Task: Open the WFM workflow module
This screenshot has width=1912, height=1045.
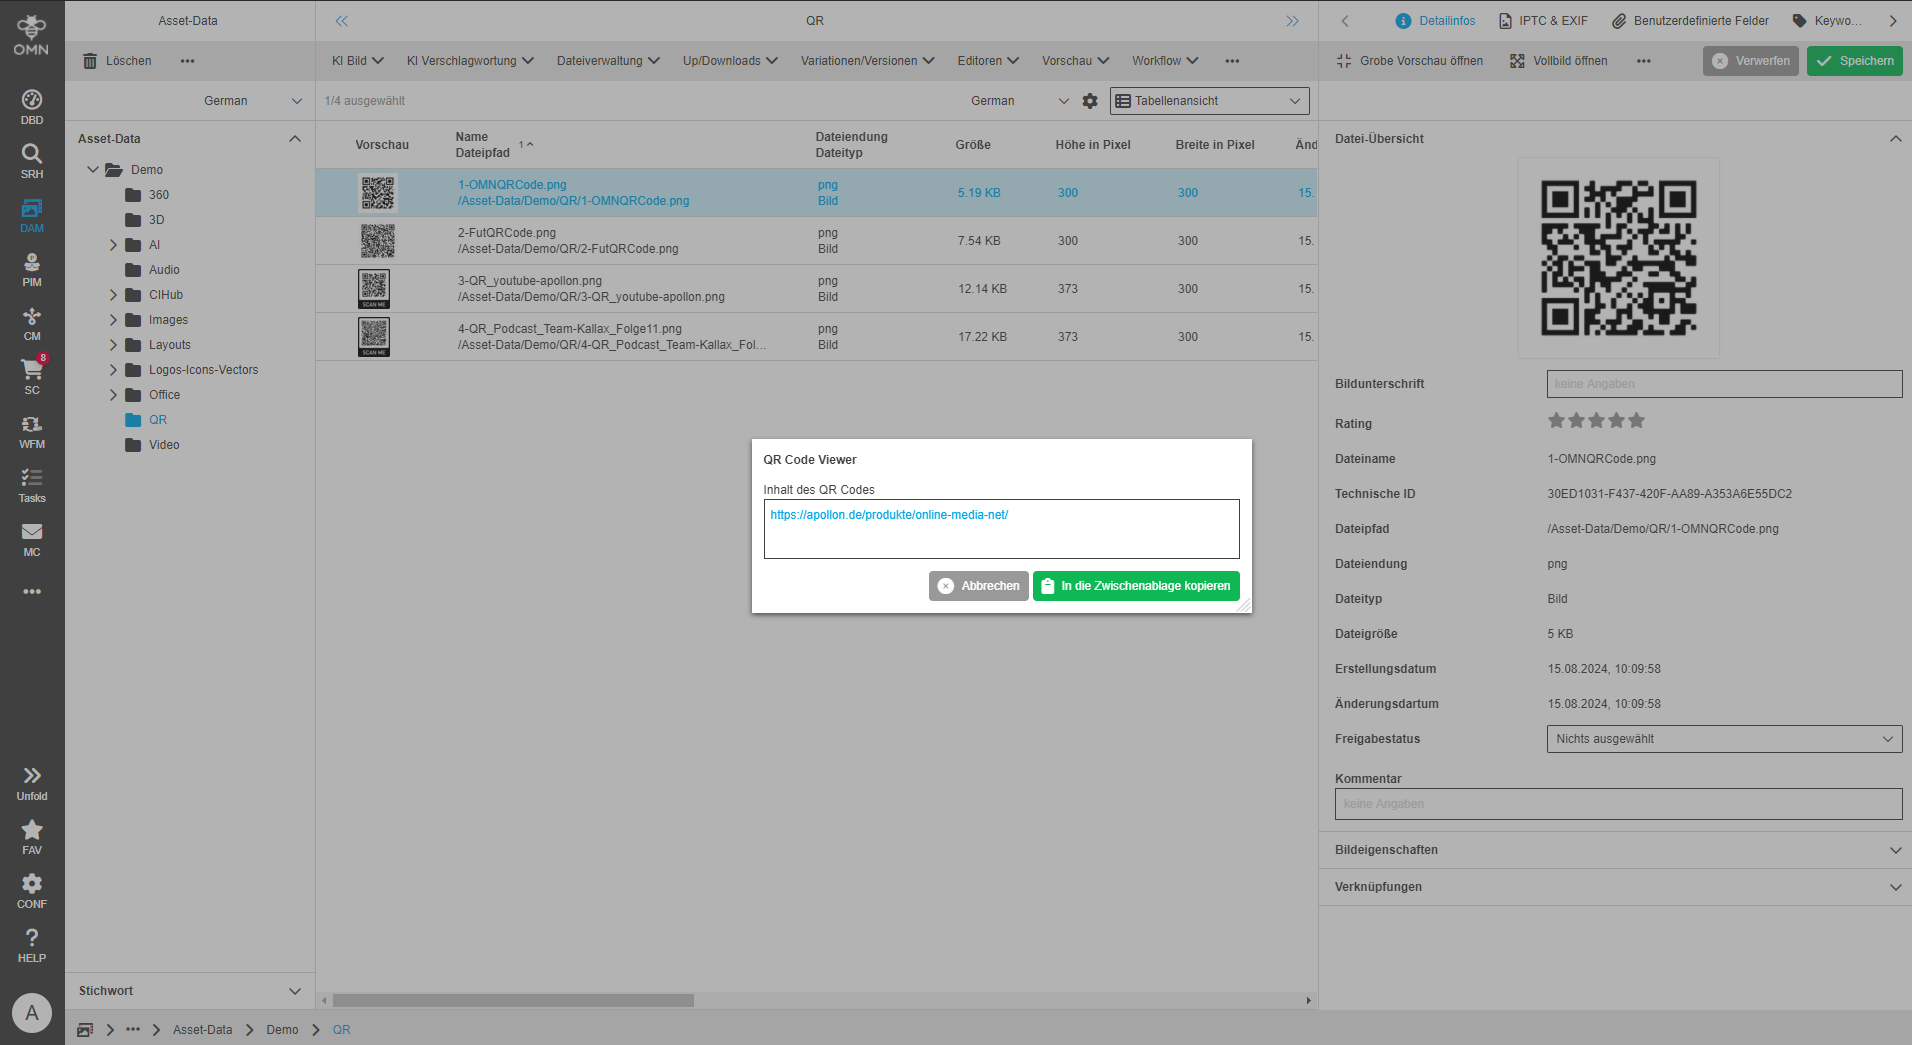Action: 32,430
